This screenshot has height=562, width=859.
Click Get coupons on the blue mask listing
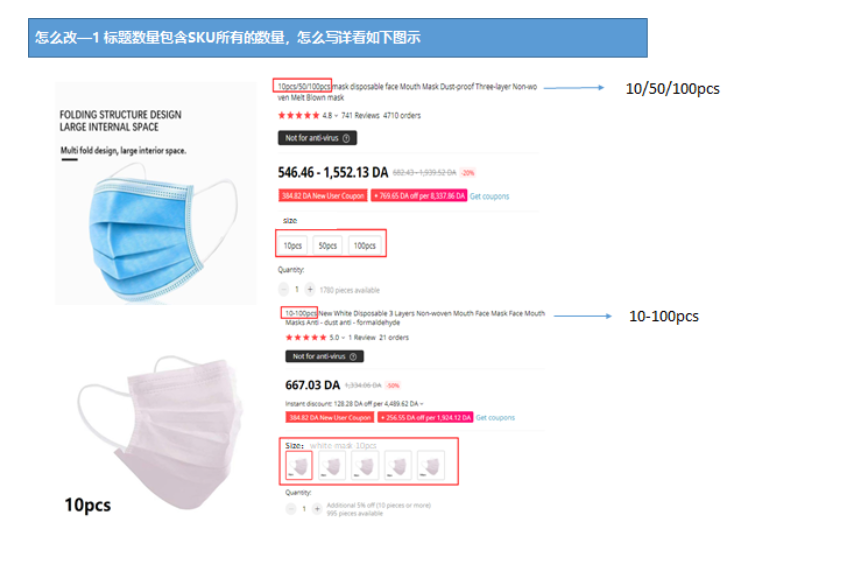489,196
